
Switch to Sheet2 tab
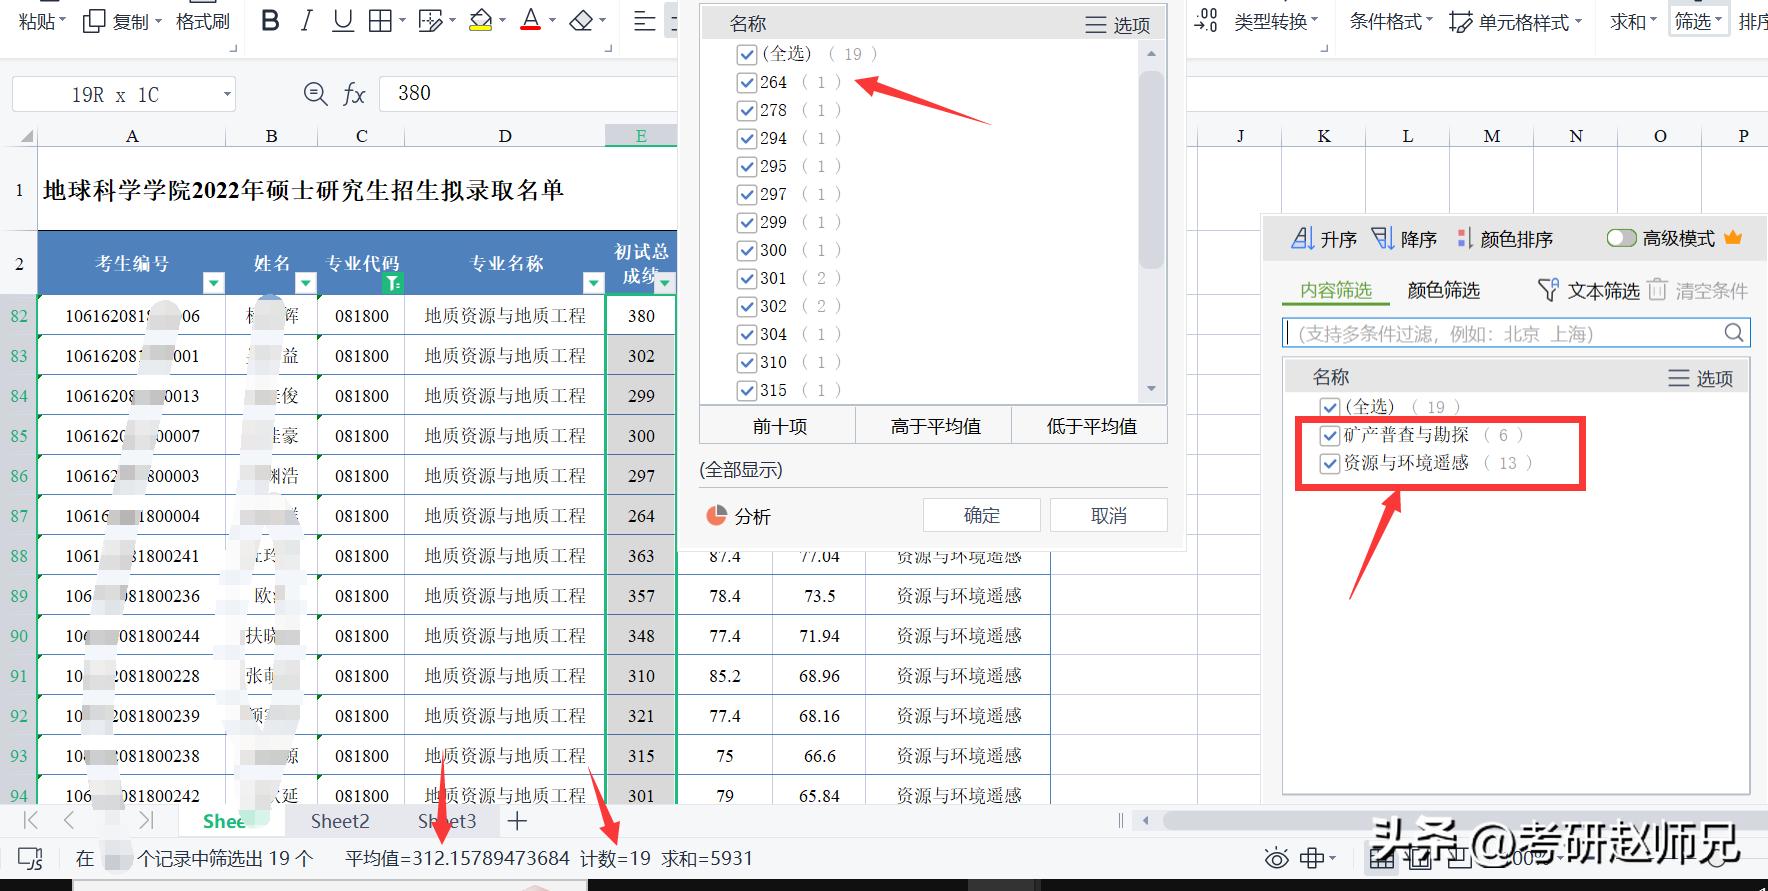pyautogui.click(x=340, y=821)
